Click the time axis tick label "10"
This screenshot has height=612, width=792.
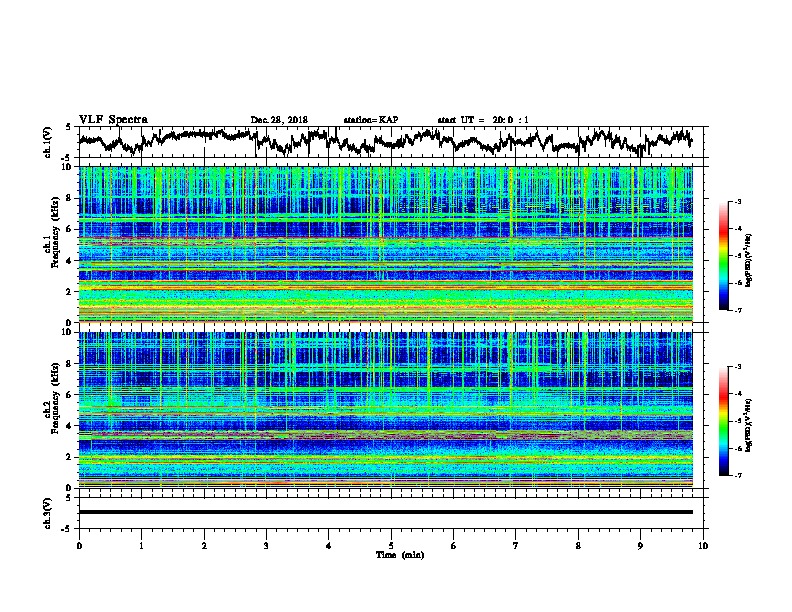click(703, 546)
